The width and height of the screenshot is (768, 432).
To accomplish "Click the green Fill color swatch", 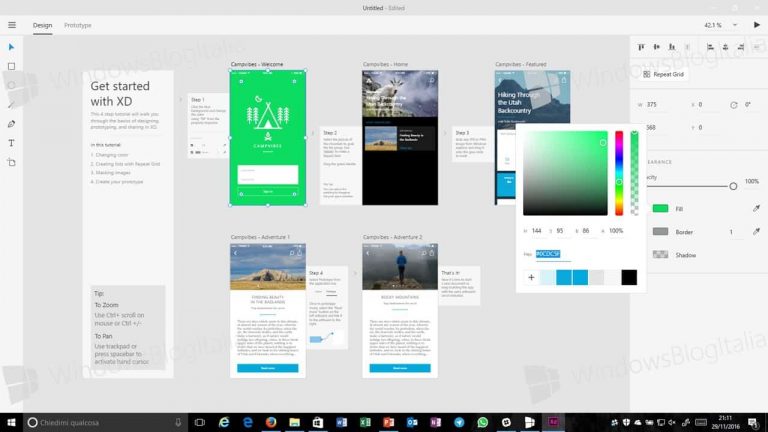I will [660, 209].
